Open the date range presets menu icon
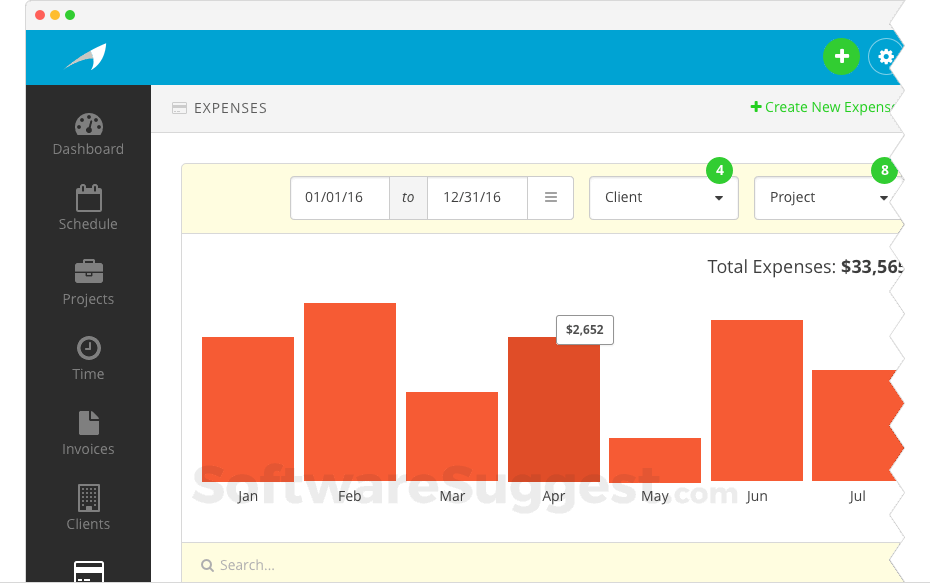 click(x=550, y=197)
